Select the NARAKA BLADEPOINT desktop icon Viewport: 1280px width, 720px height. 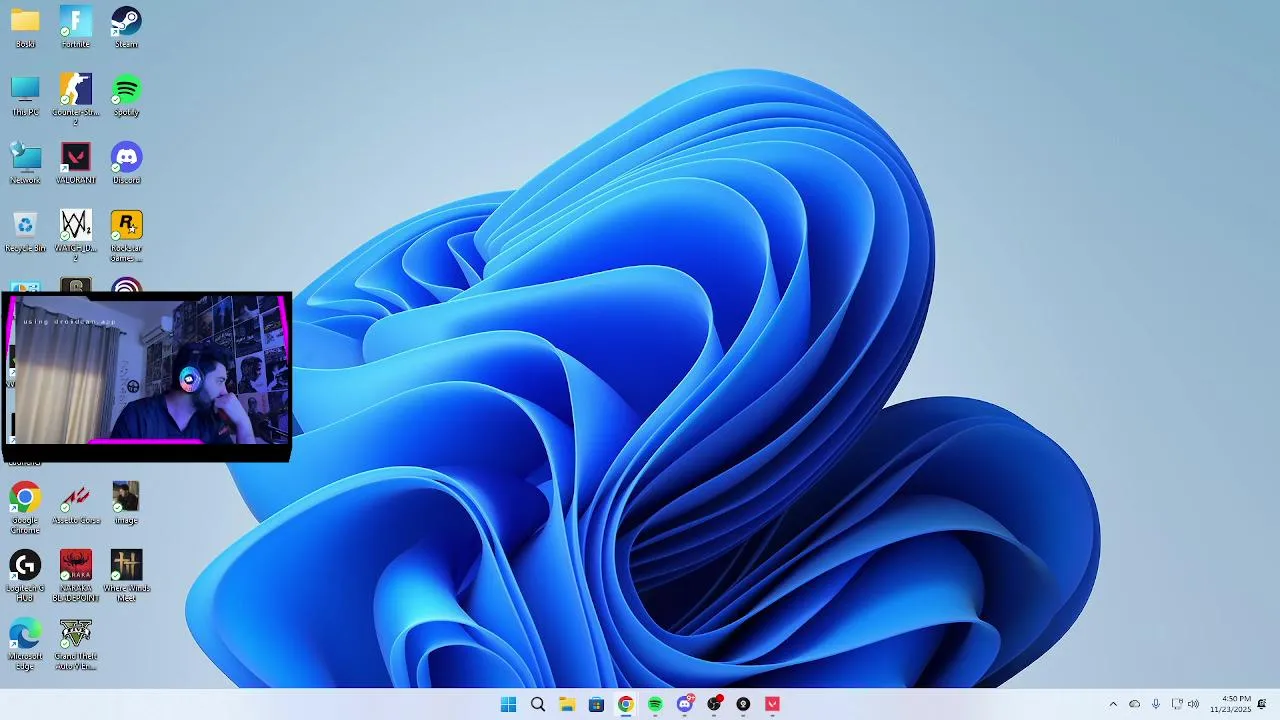click(75, 576)
